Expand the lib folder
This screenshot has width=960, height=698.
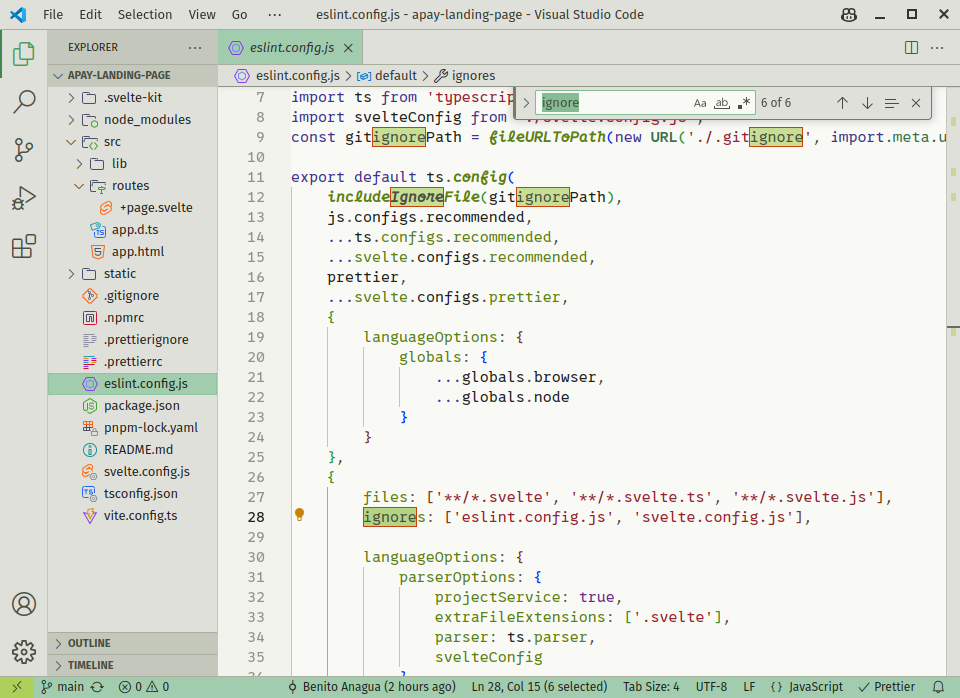[x=133, y=163]
